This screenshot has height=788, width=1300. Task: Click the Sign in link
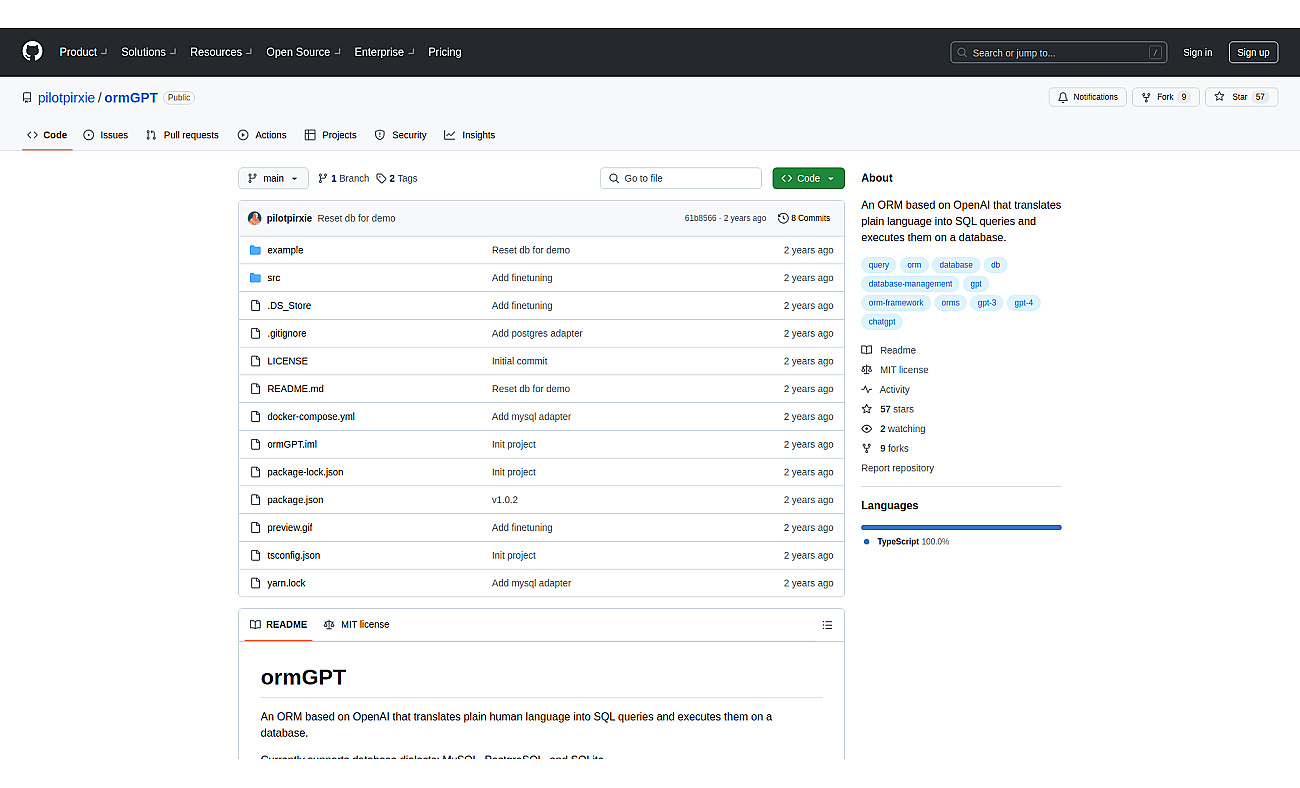click(x=1197, y=53)
